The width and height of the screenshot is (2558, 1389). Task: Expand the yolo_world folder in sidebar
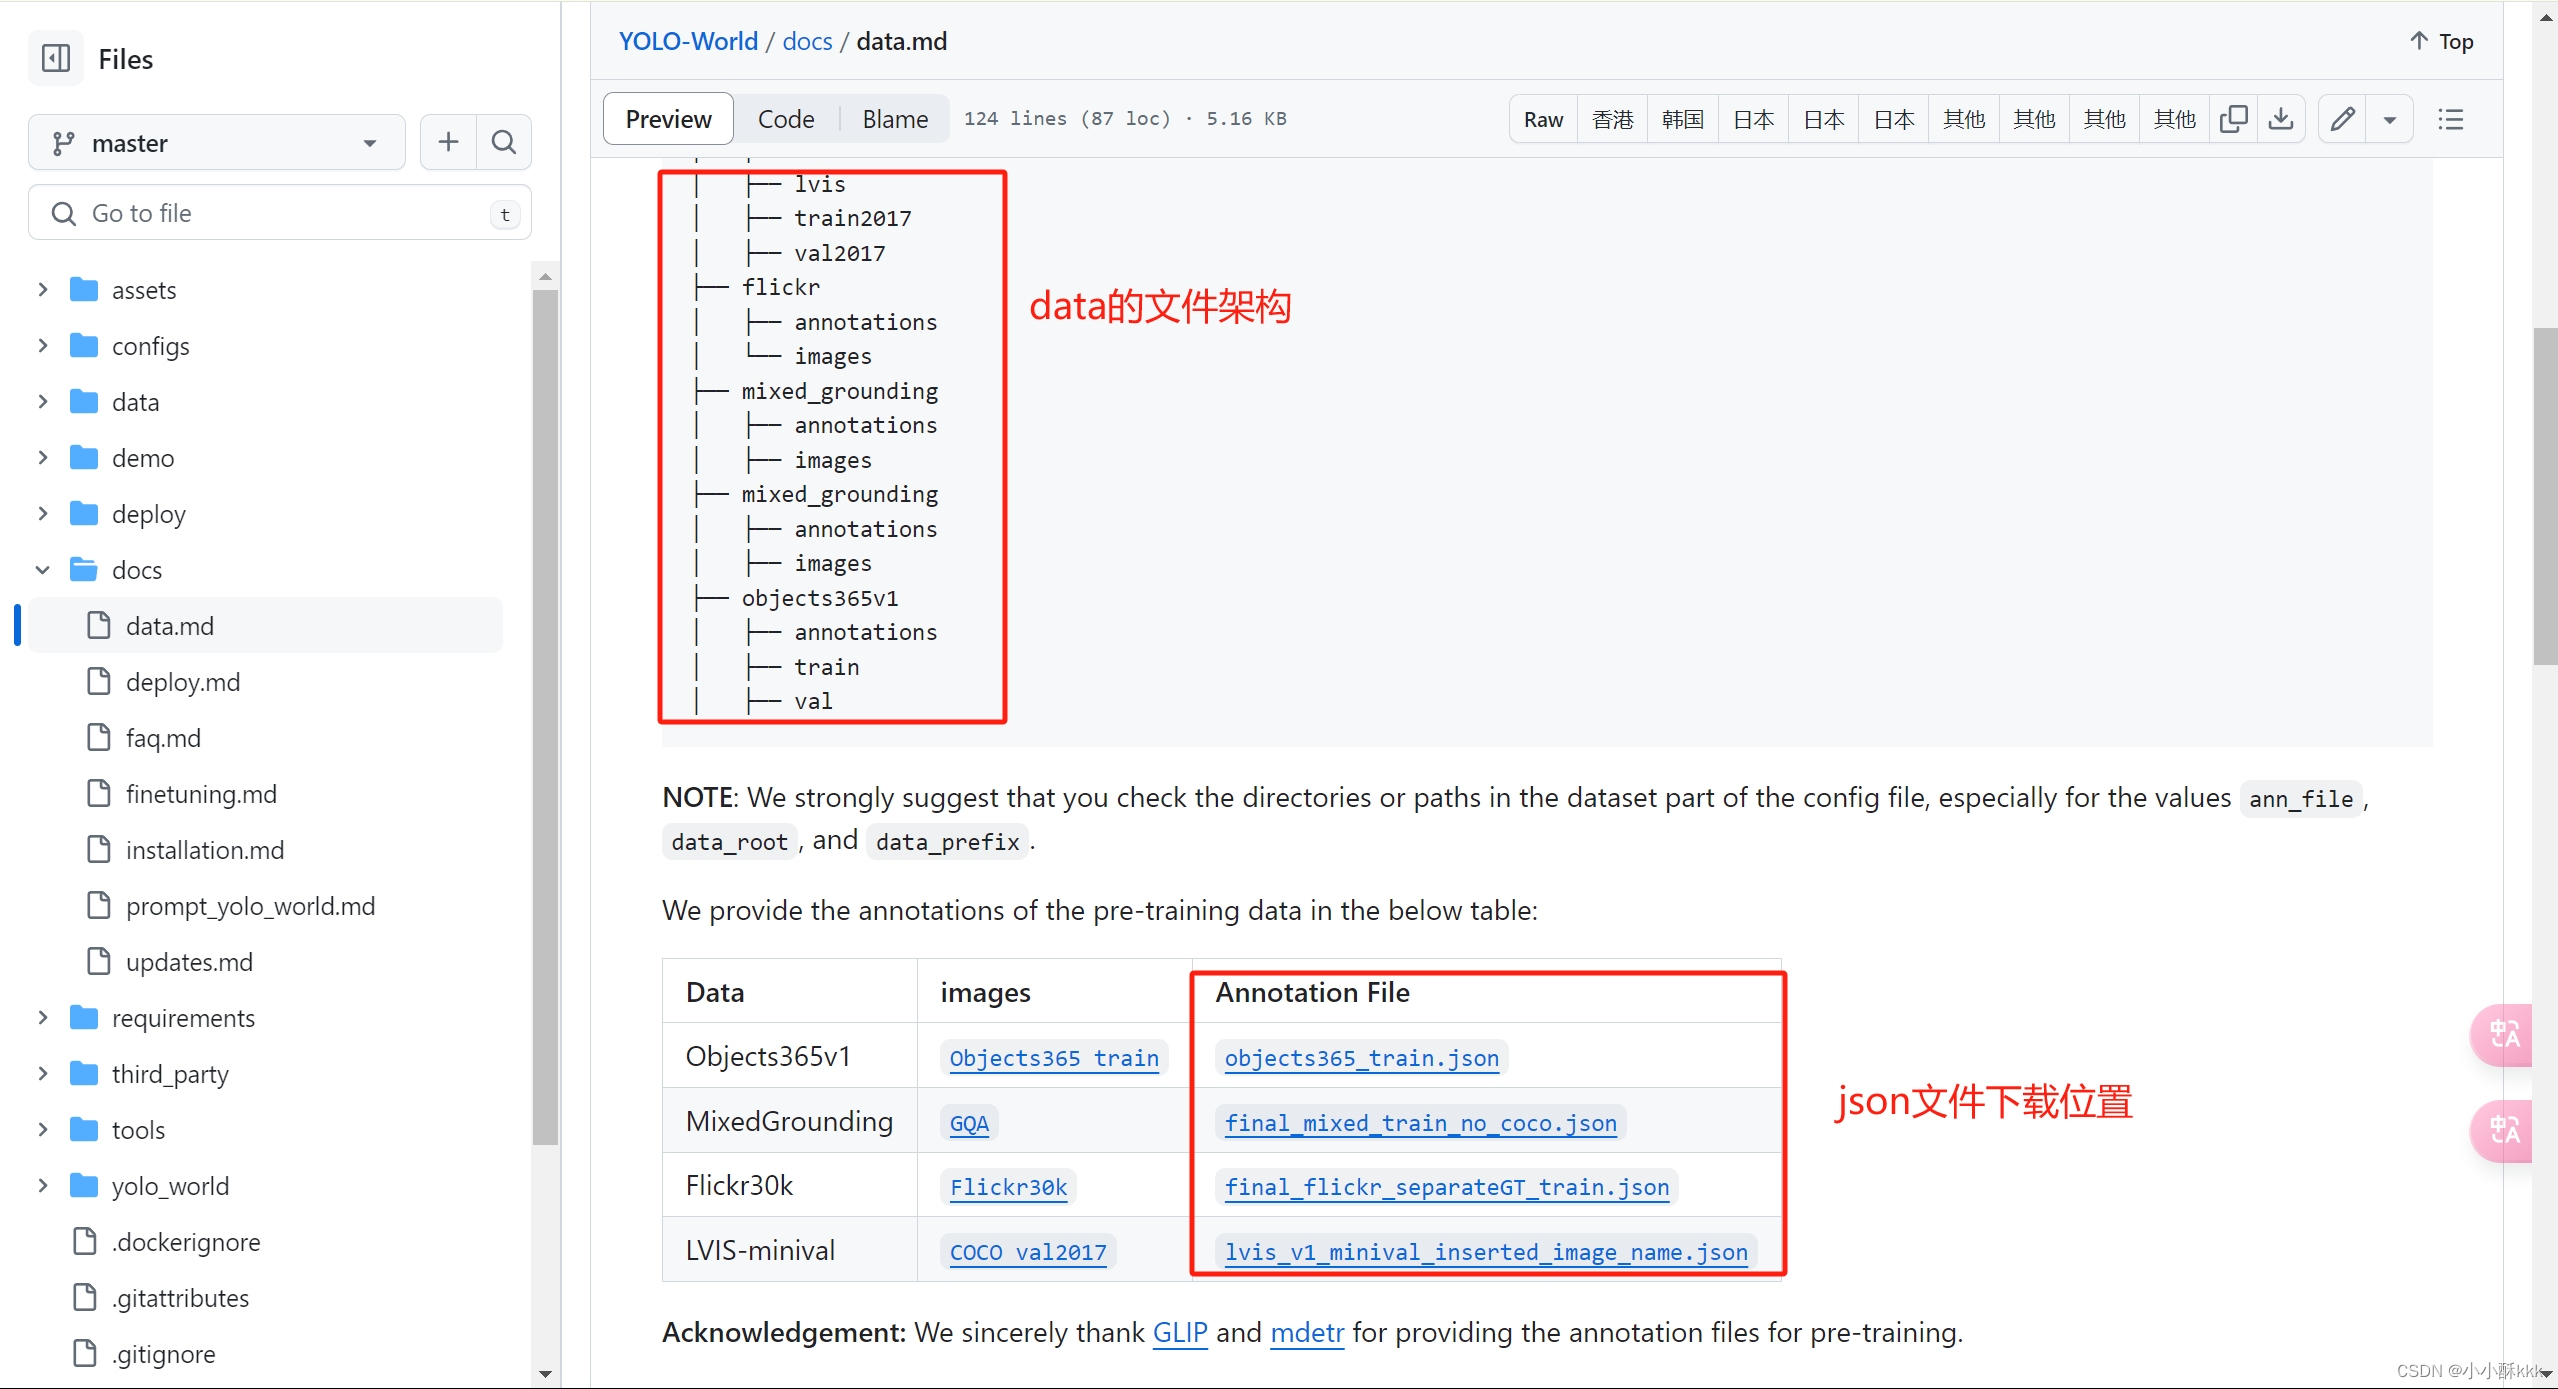tap(39, 1187)
